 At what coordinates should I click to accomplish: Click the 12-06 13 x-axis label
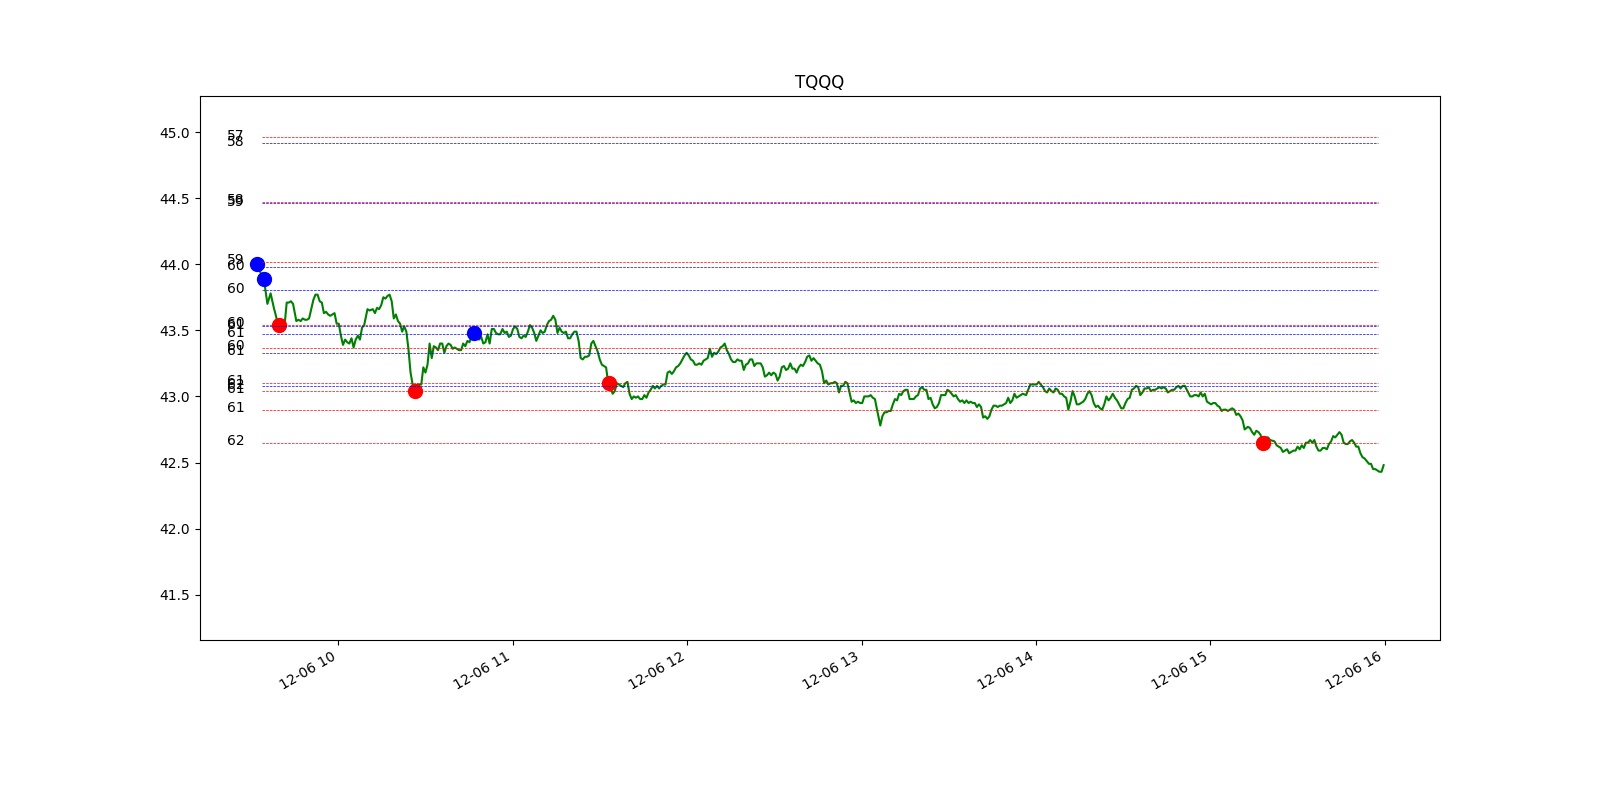pos(831,670)
